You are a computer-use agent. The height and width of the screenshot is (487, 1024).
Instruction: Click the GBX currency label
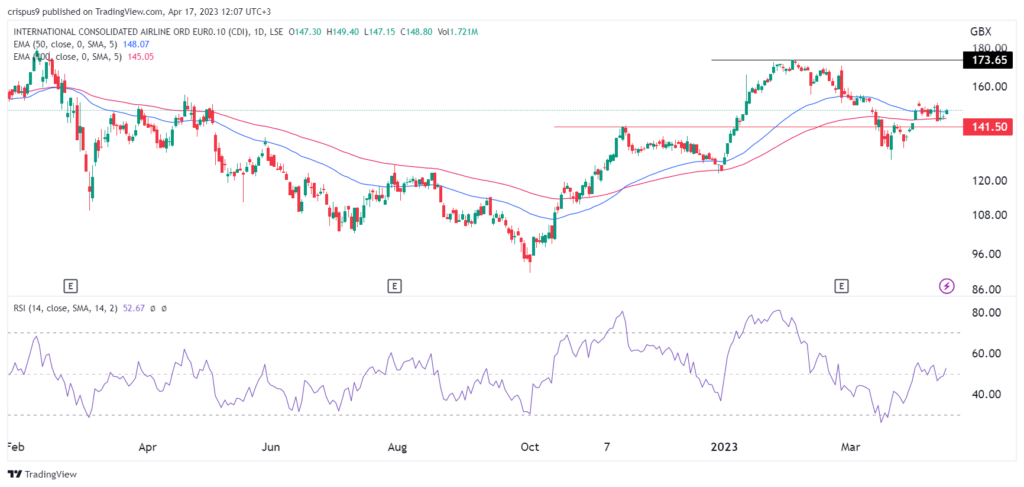coord(981,32)
